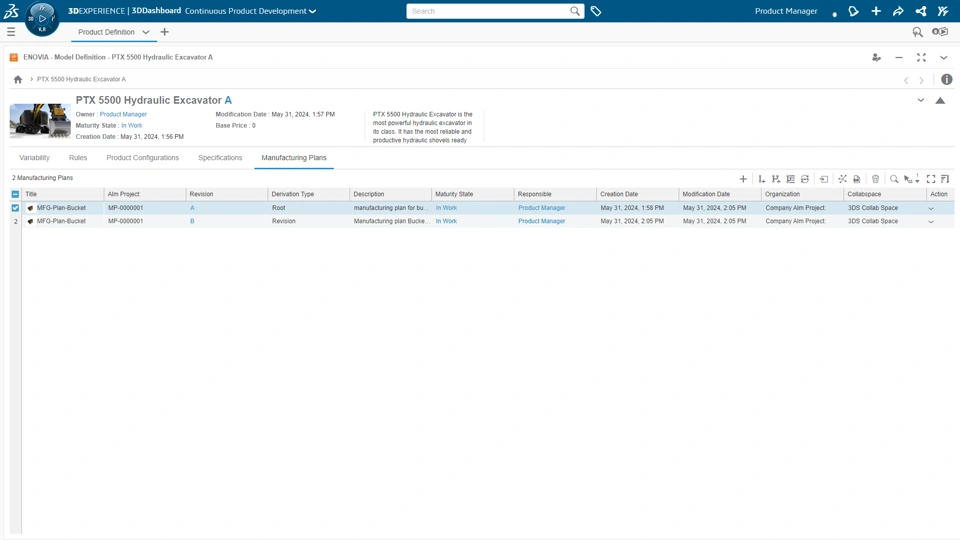
Task: Select row 2 via its row number cell
Action: 15,221
